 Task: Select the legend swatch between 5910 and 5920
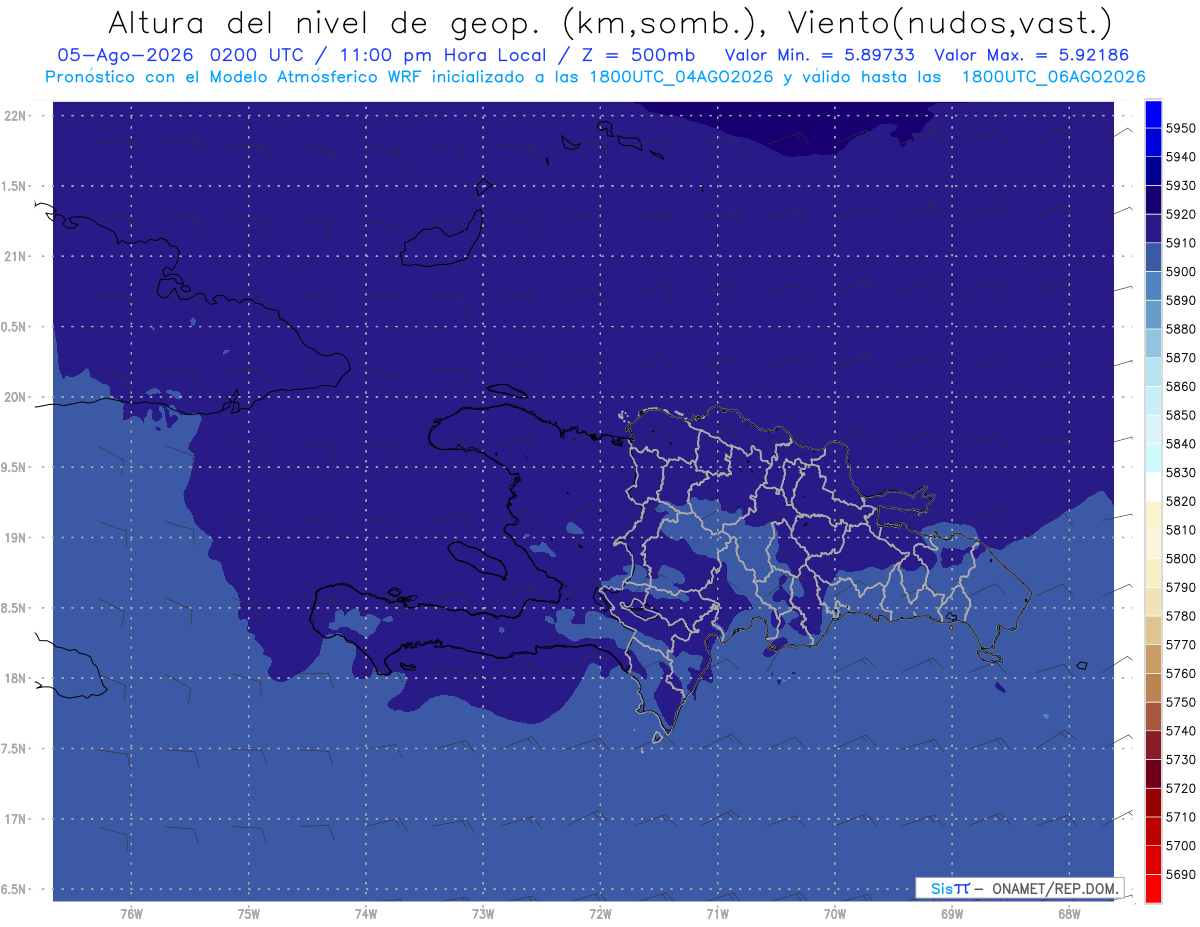click(x=1152, y=228)
